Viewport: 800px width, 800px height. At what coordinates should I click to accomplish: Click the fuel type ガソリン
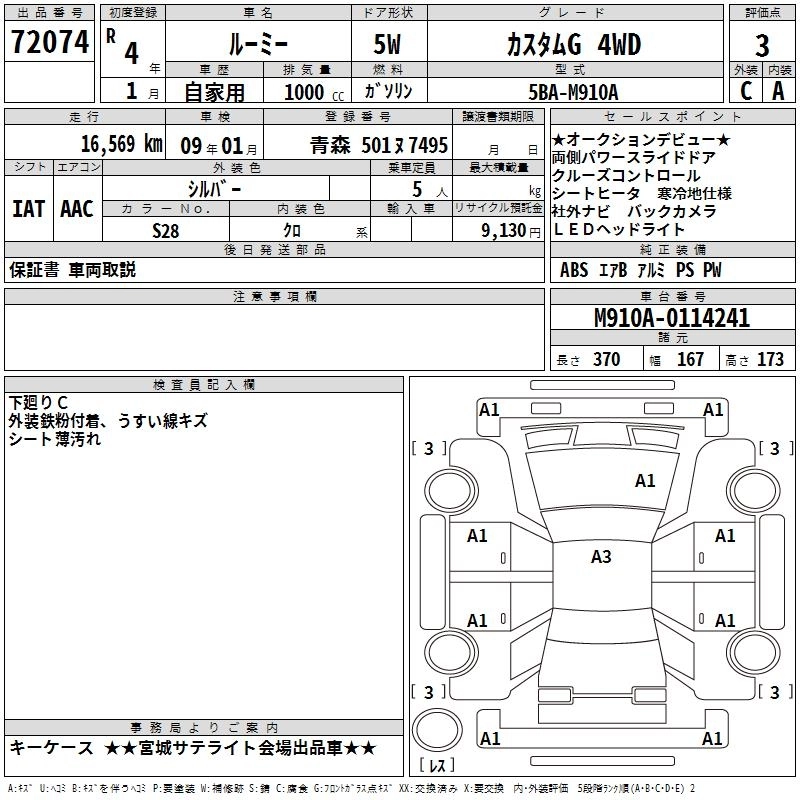pyautogui.click(x=388, y=91)
